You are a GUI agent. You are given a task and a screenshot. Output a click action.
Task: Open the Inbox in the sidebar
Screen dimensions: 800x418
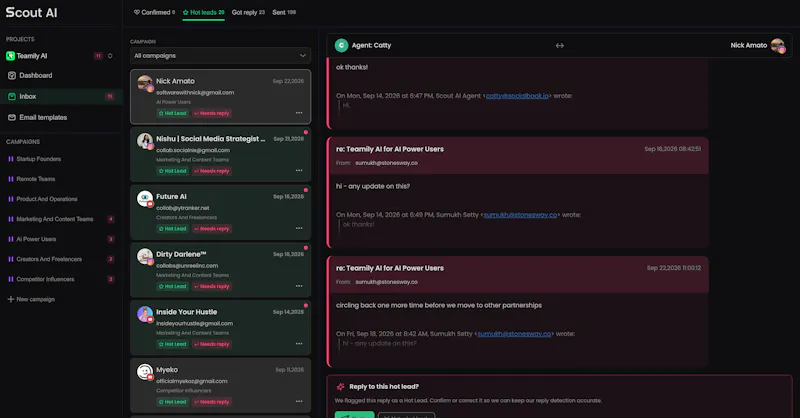click(61, 96)
